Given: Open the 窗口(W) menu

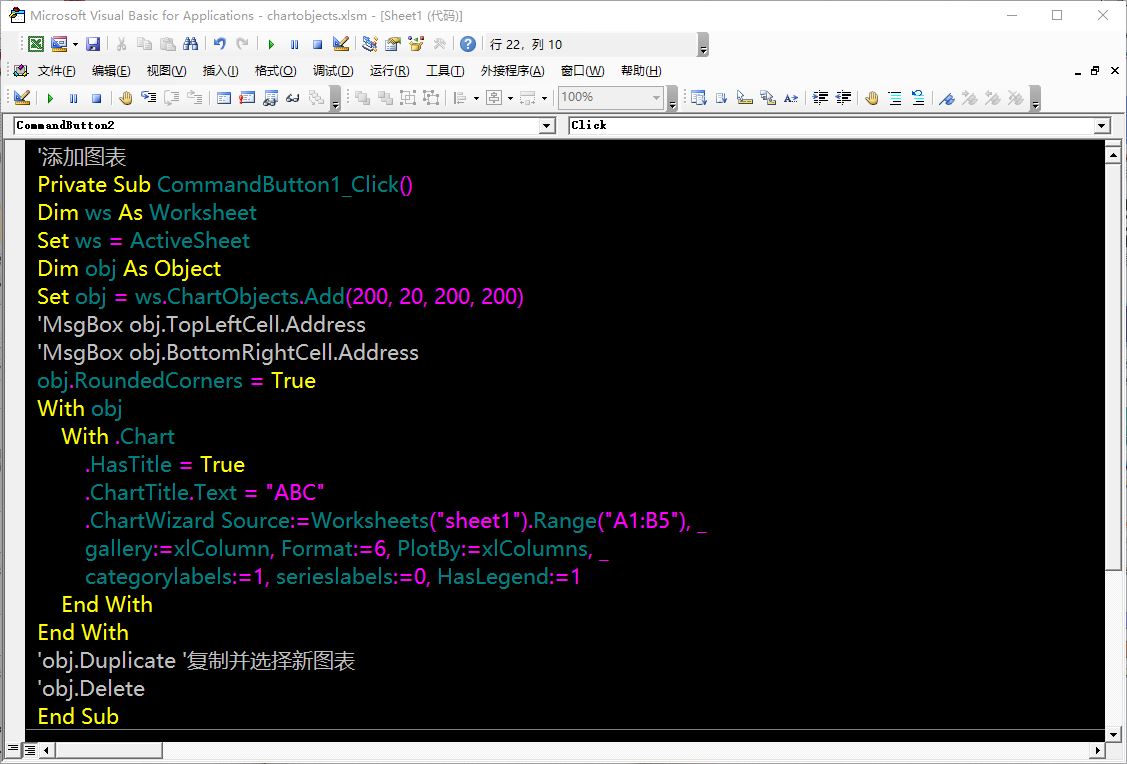Looking at the screenshot, I should [582, 70].
